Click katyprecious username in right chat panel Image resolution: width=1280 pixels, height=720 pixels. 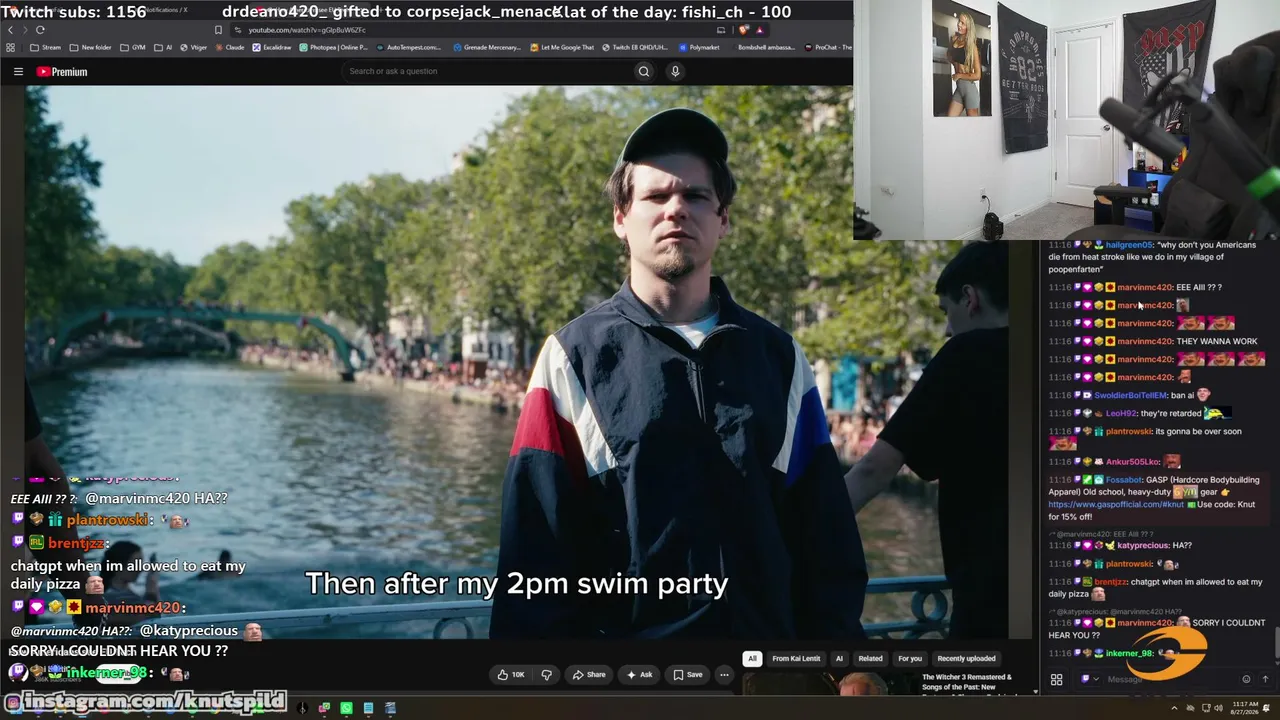click(x=1144, y=546)
